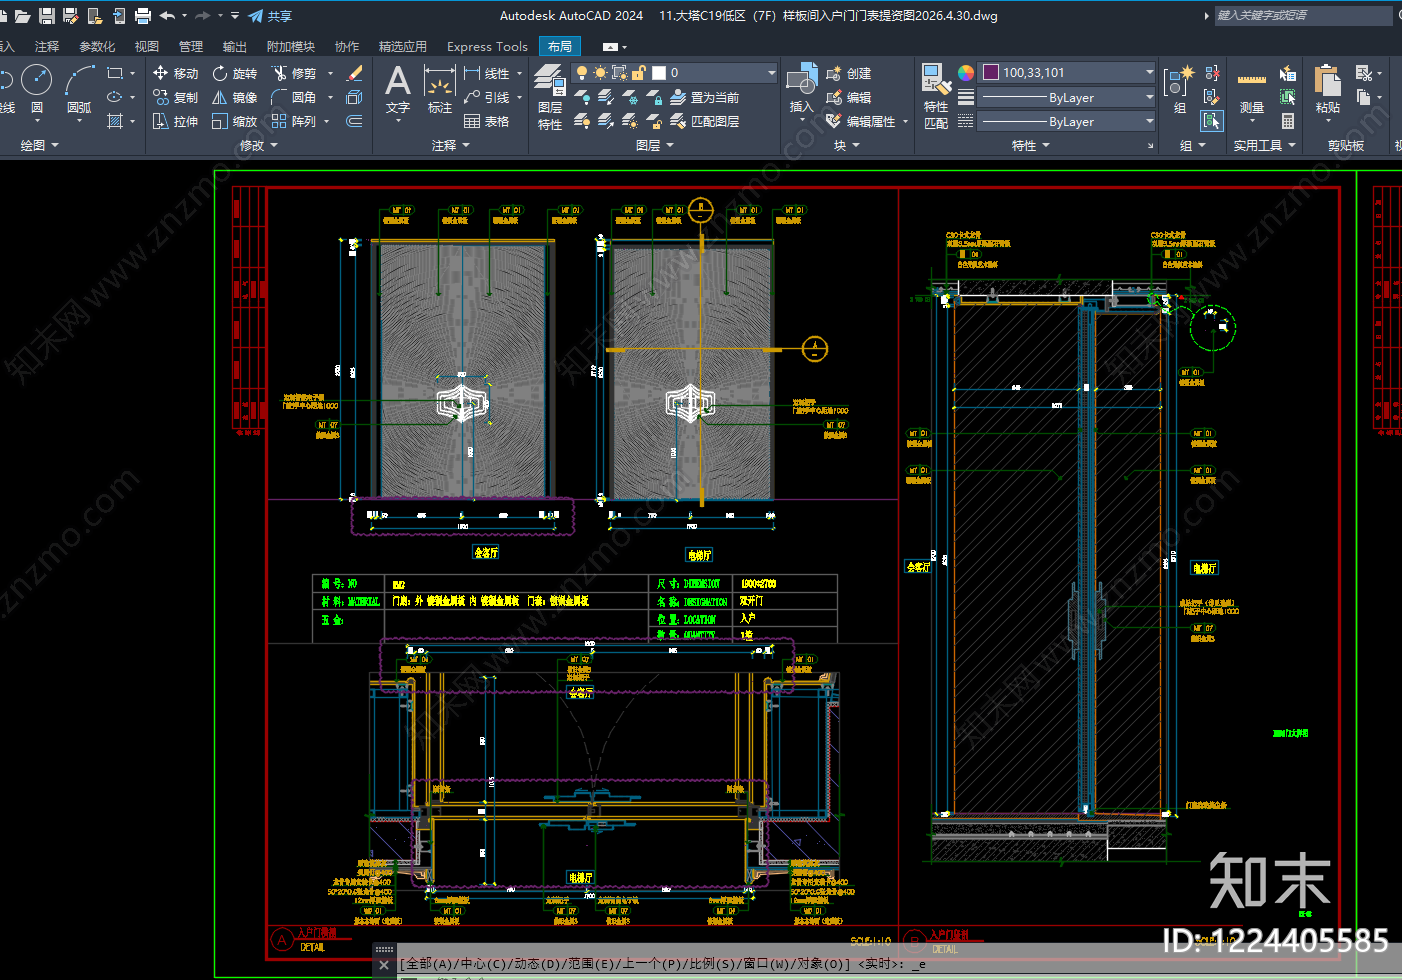Toggle the layer freeze sun icon in layer box
Viewport: 1402px width, 980px height.
(600, 73)
